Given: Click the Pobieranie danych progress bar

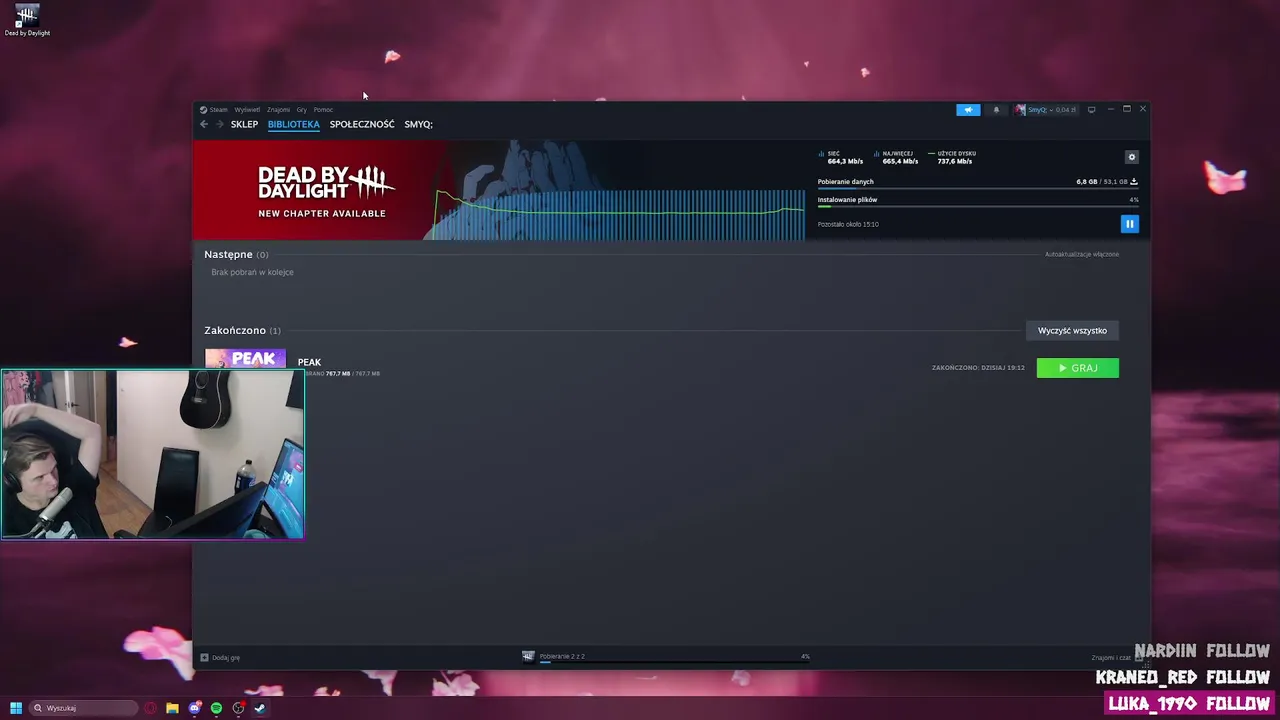Looking at the screenshot, I should (978, 189).
